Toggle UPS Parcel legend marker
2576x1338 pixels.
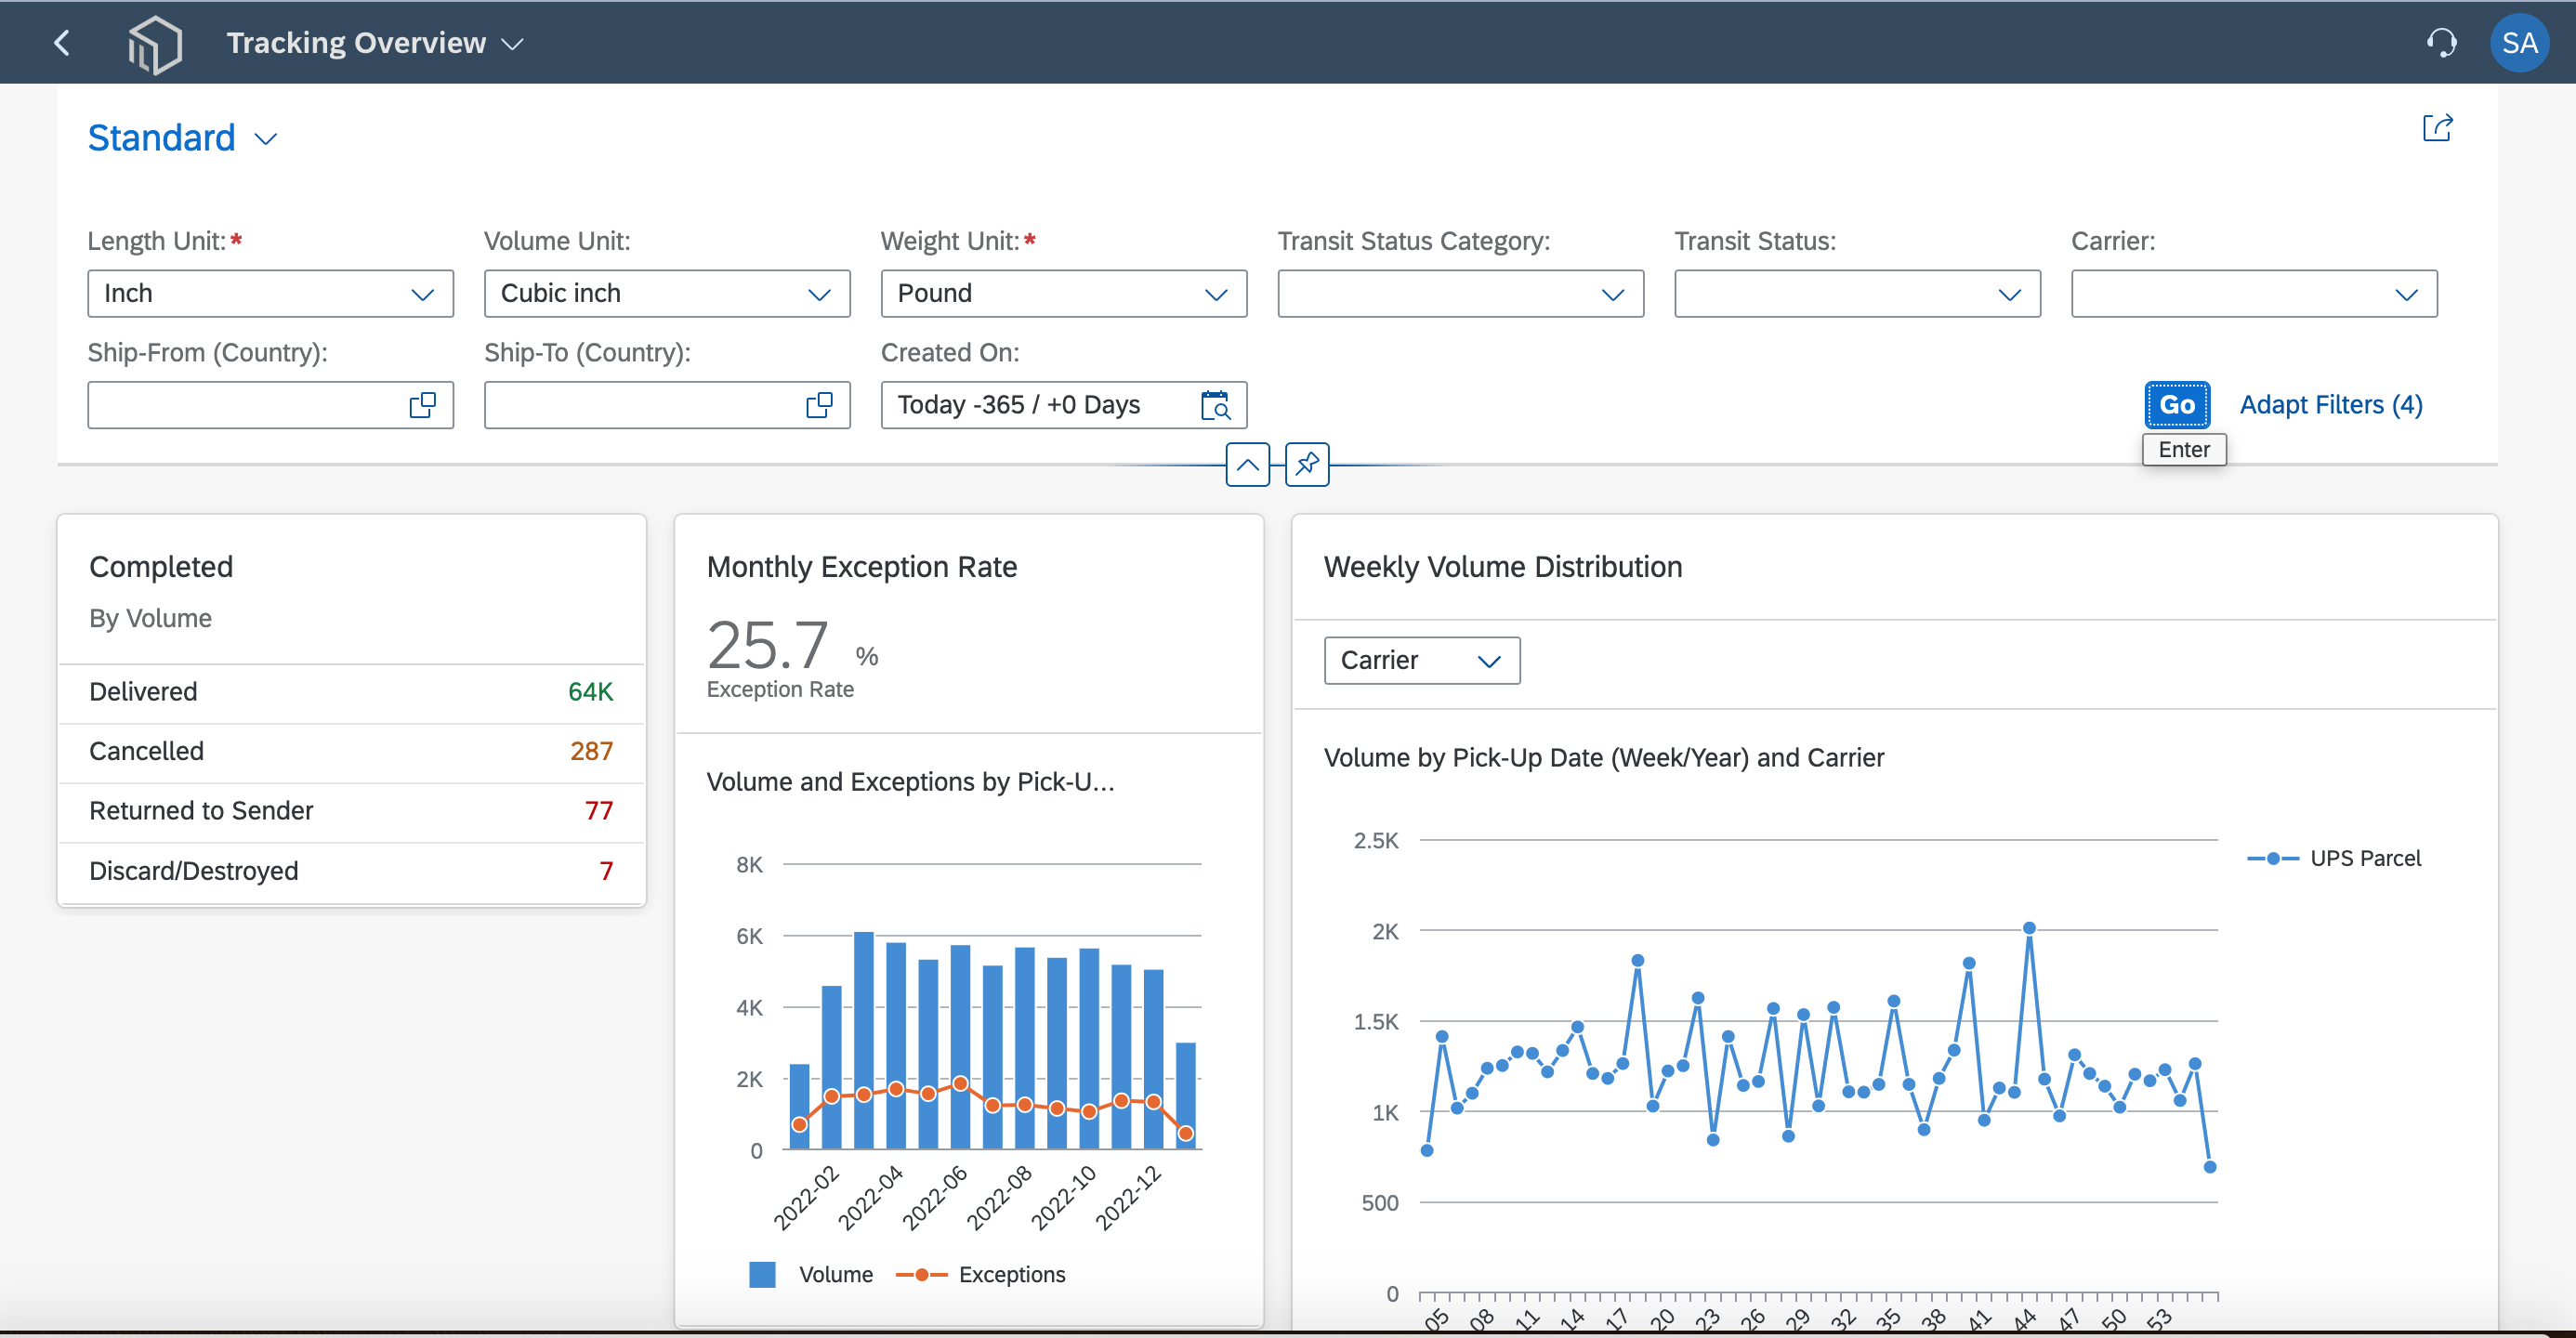click(x=2273, y=858)
